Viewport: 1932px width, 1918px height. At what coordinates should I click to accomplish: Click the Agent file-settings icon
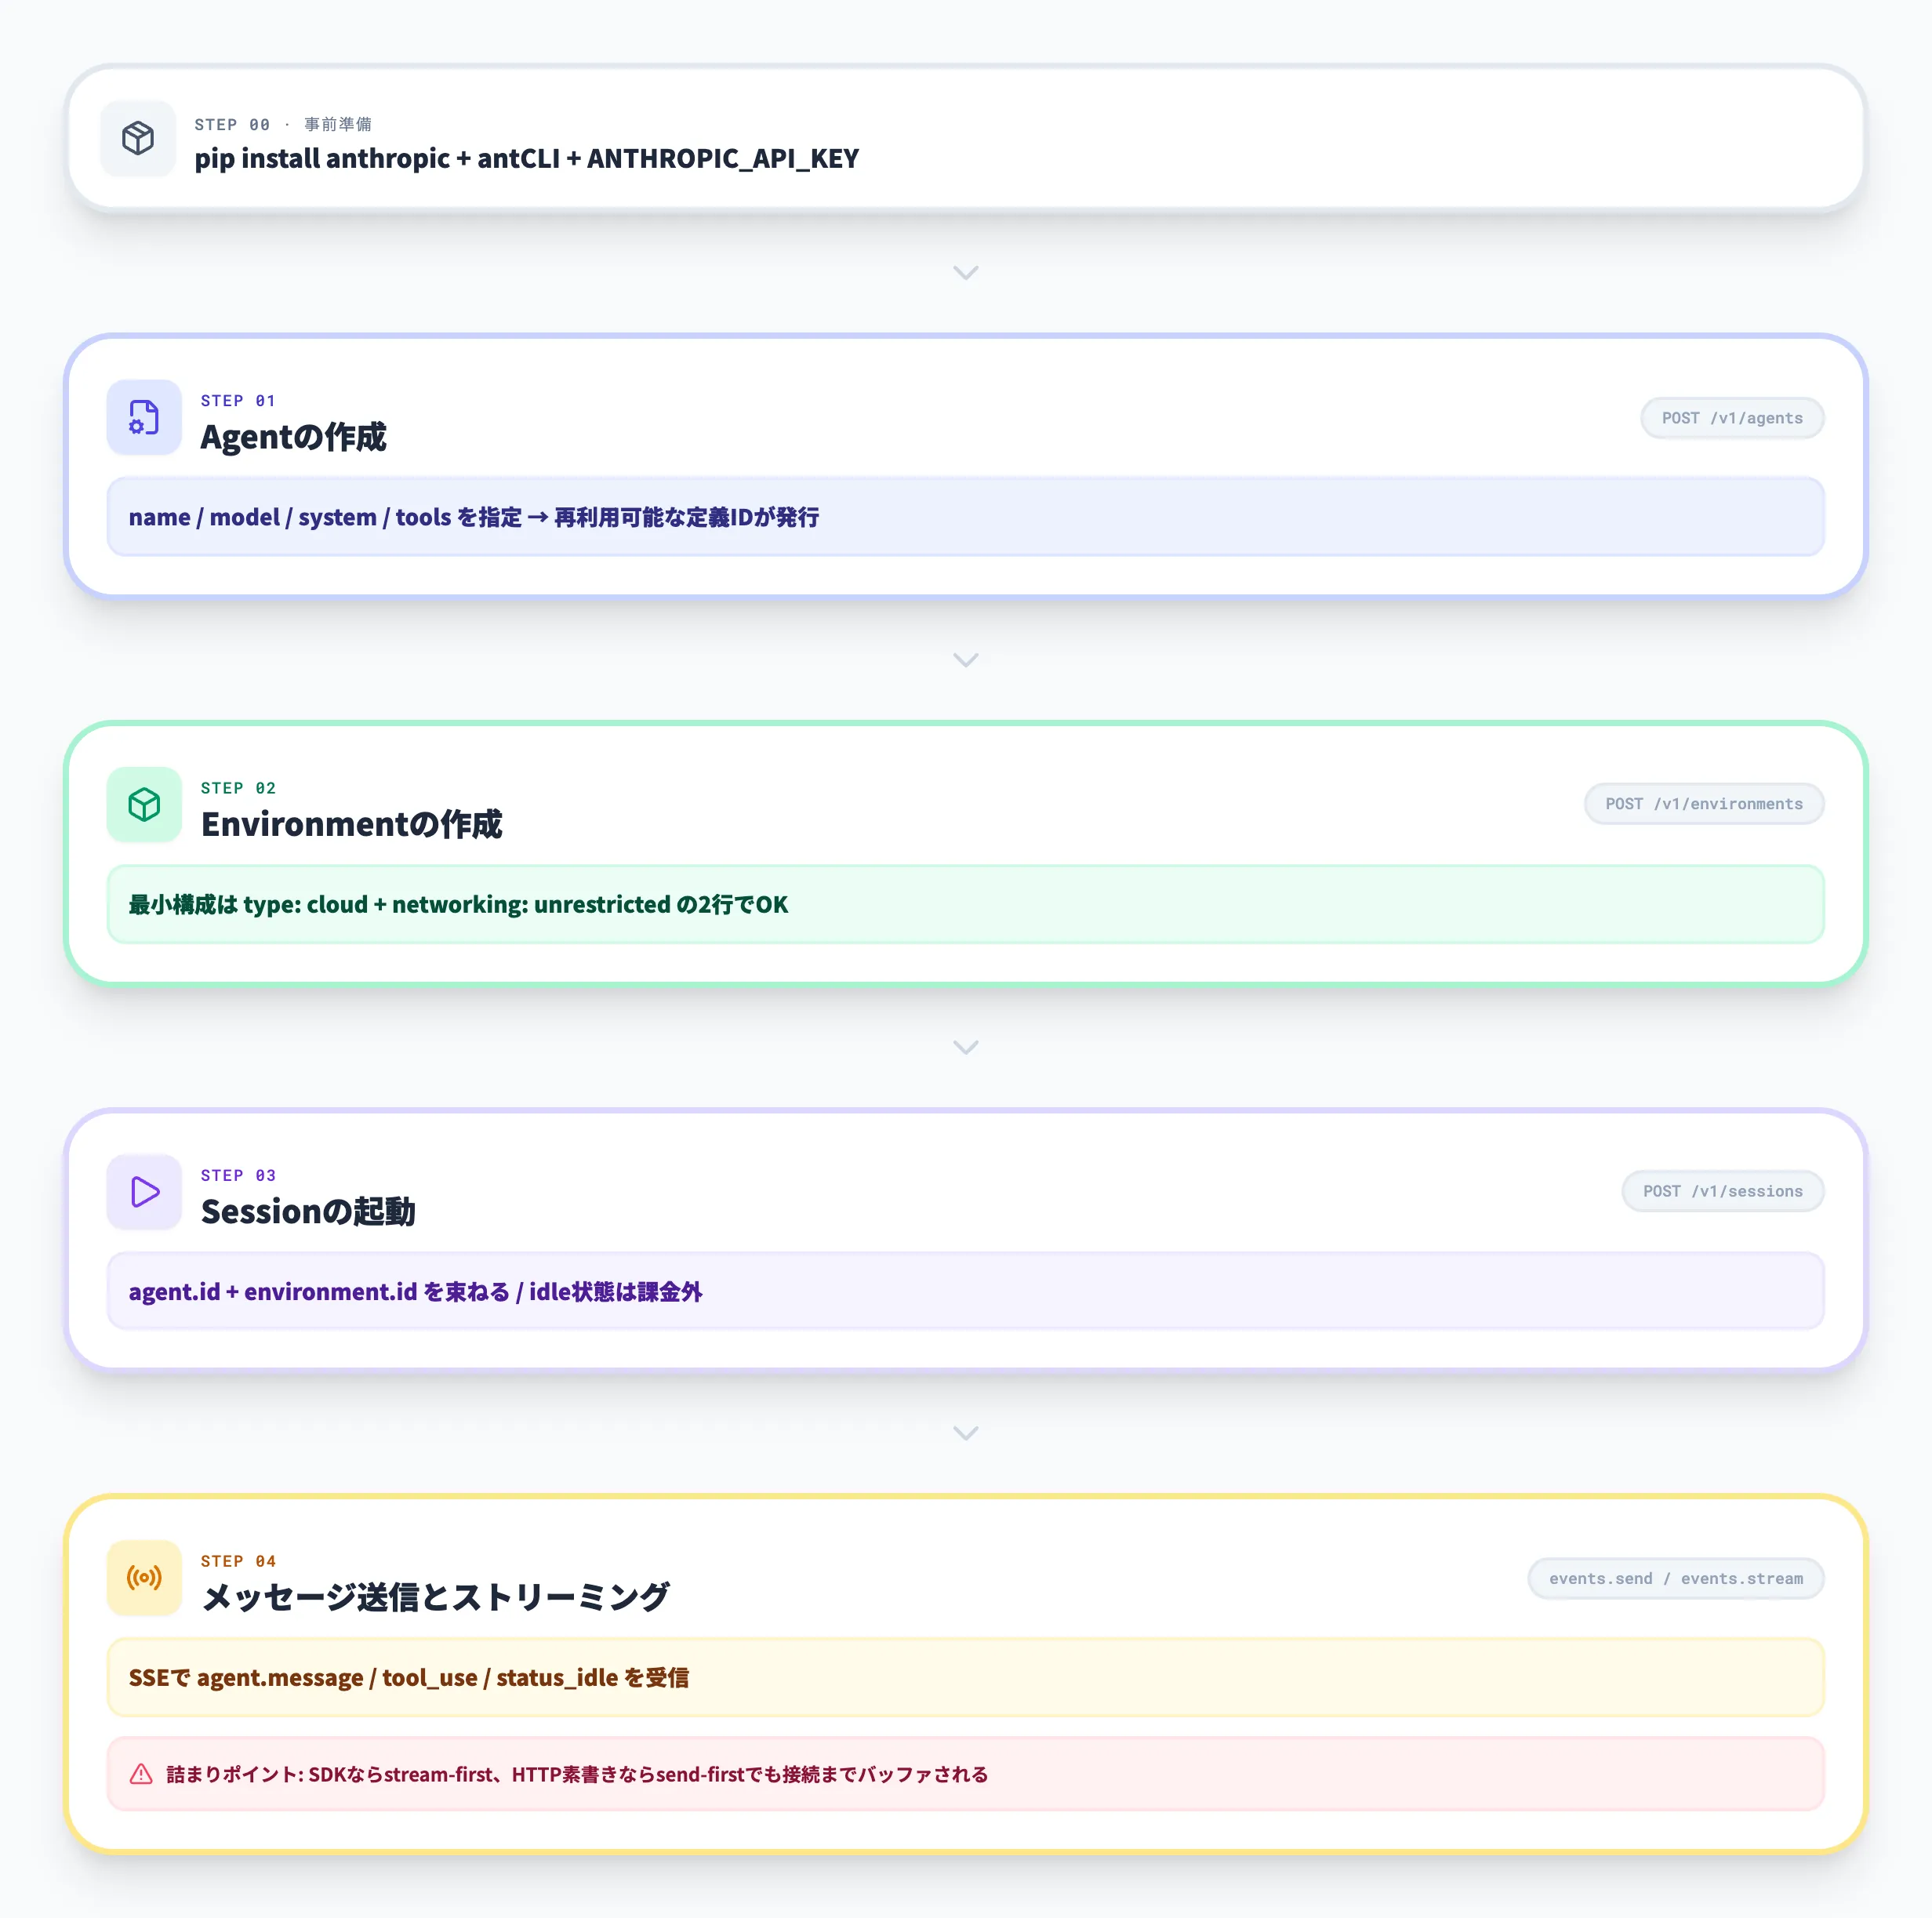click(x=144, y=417)
